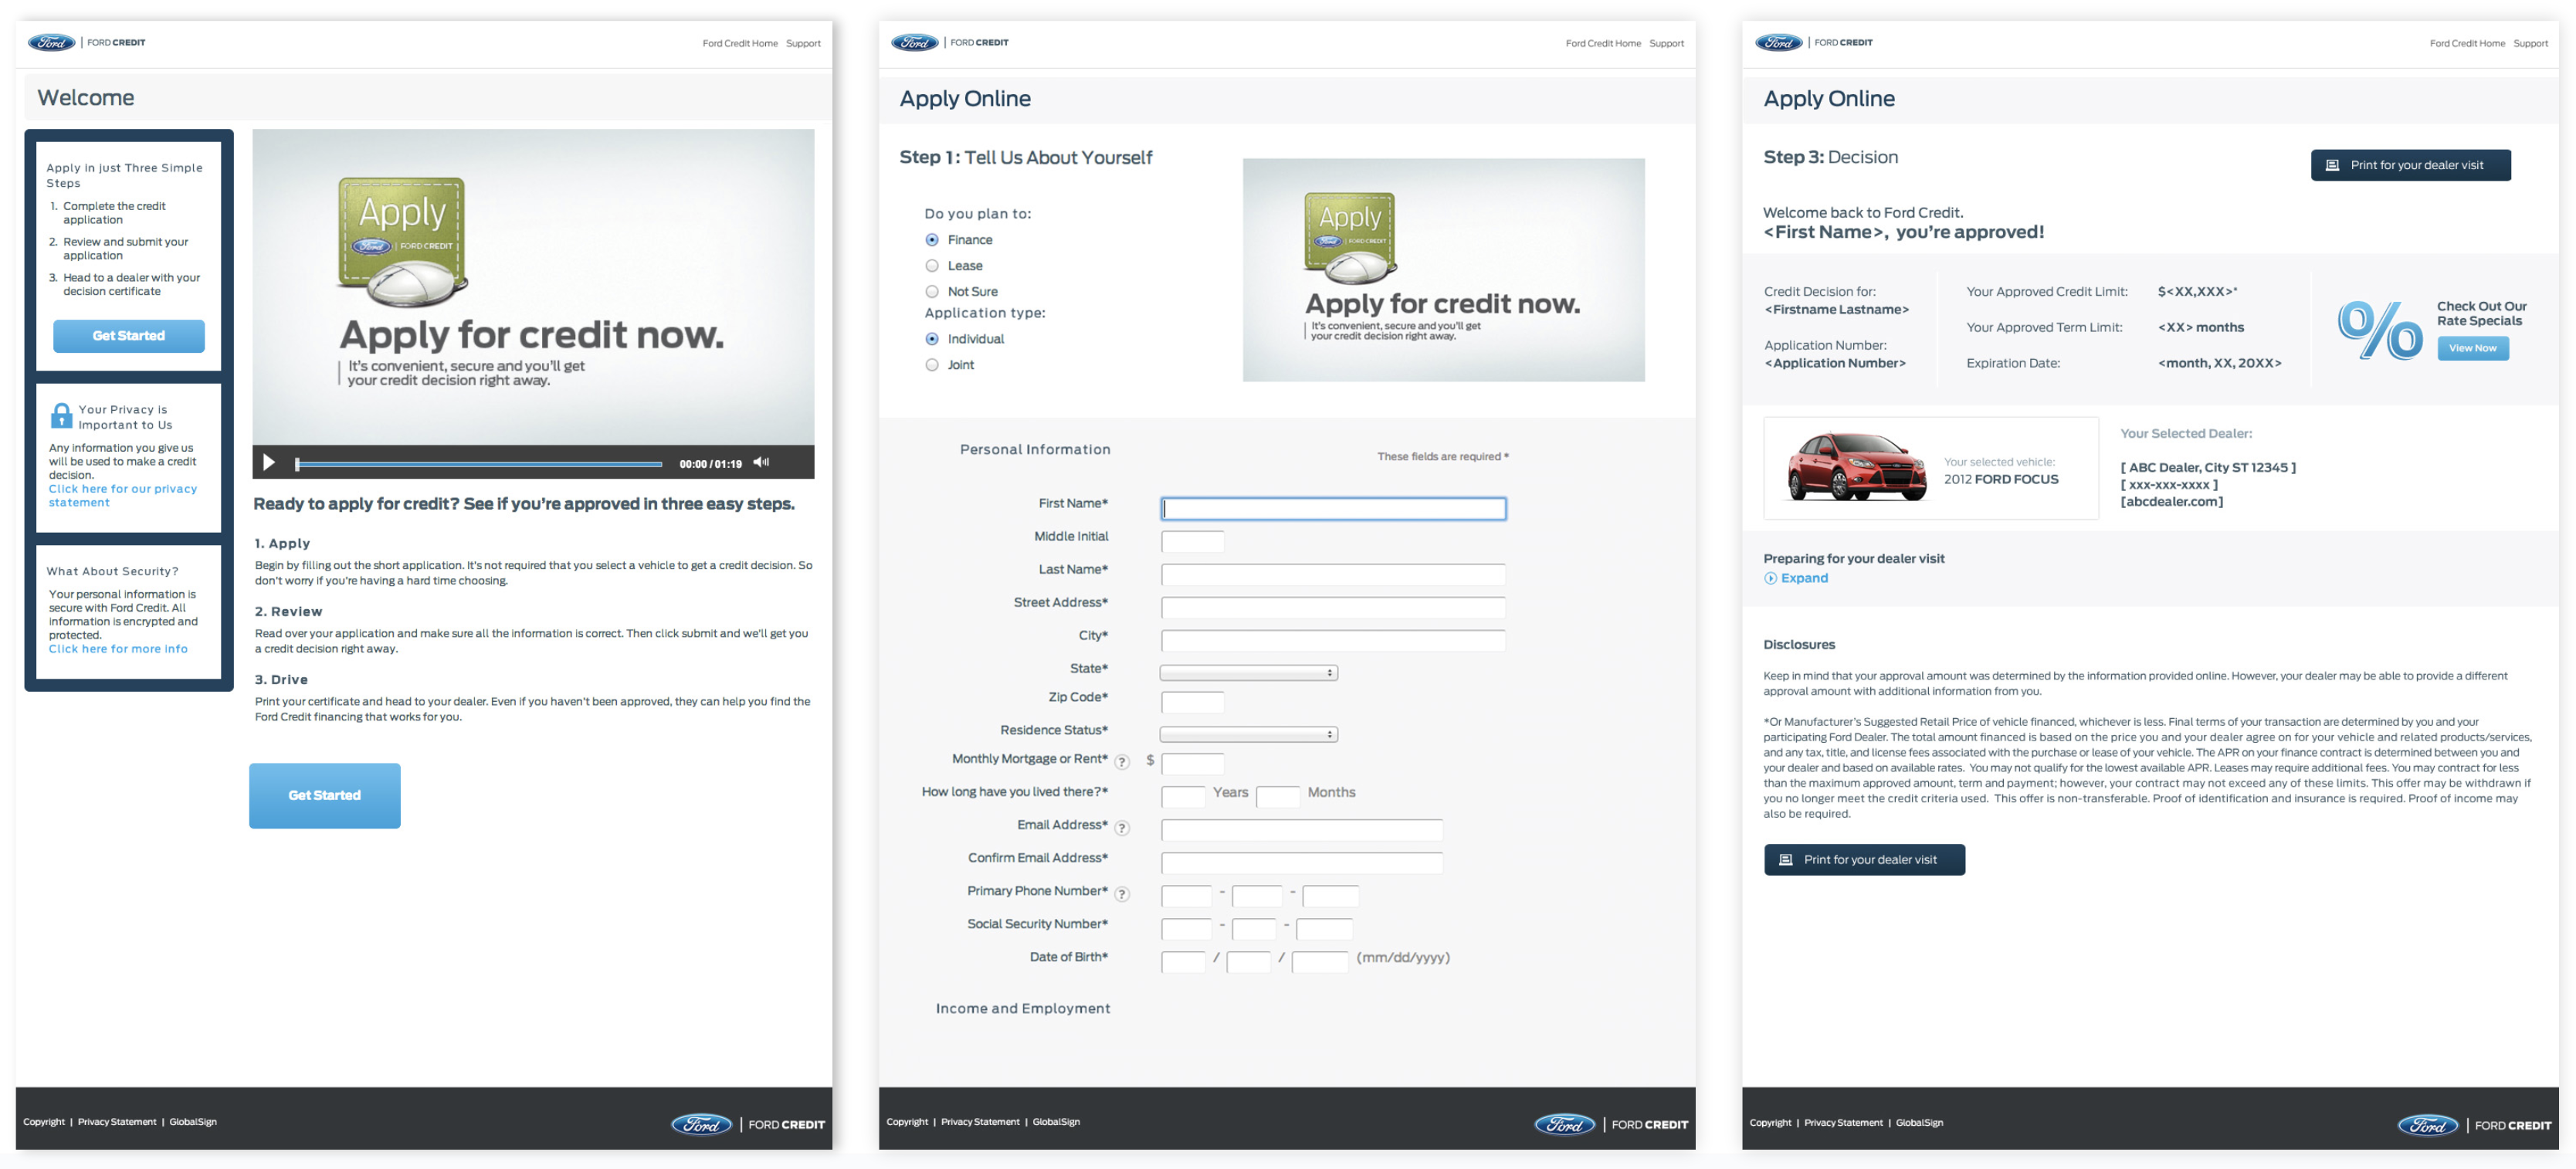Click the bottom Print for your dealer visit button
The width and height of the screenshot is (2576, 1169).
pos(1864,860)
